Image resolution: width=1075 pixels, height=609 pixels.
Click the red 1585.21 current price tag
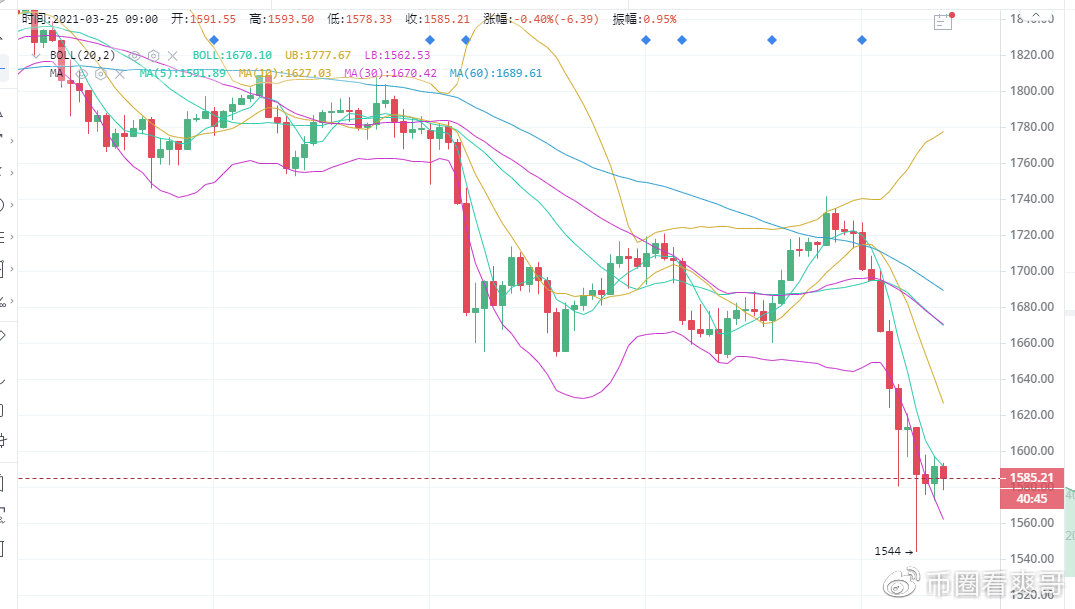(1032, 478)
